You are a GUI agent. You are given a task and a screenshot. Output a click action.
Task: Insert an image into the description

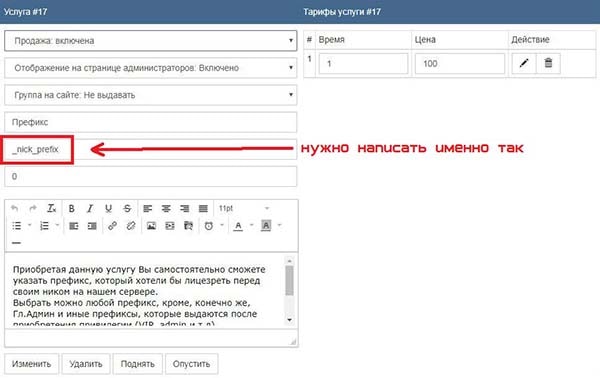click(151, 226)
